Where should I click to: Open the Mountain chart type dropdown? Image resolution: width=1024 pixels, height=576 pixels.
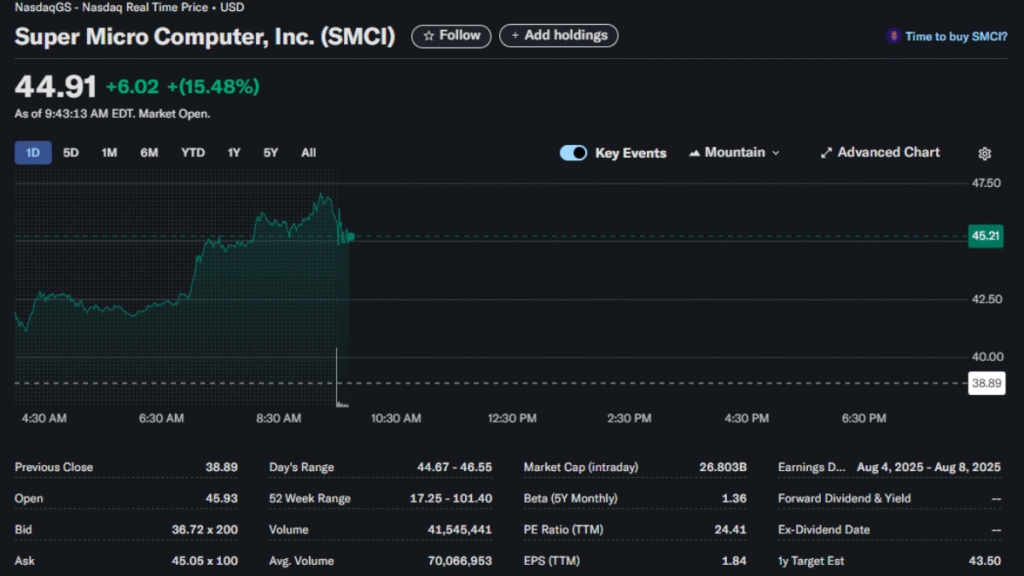click(734, 153)
